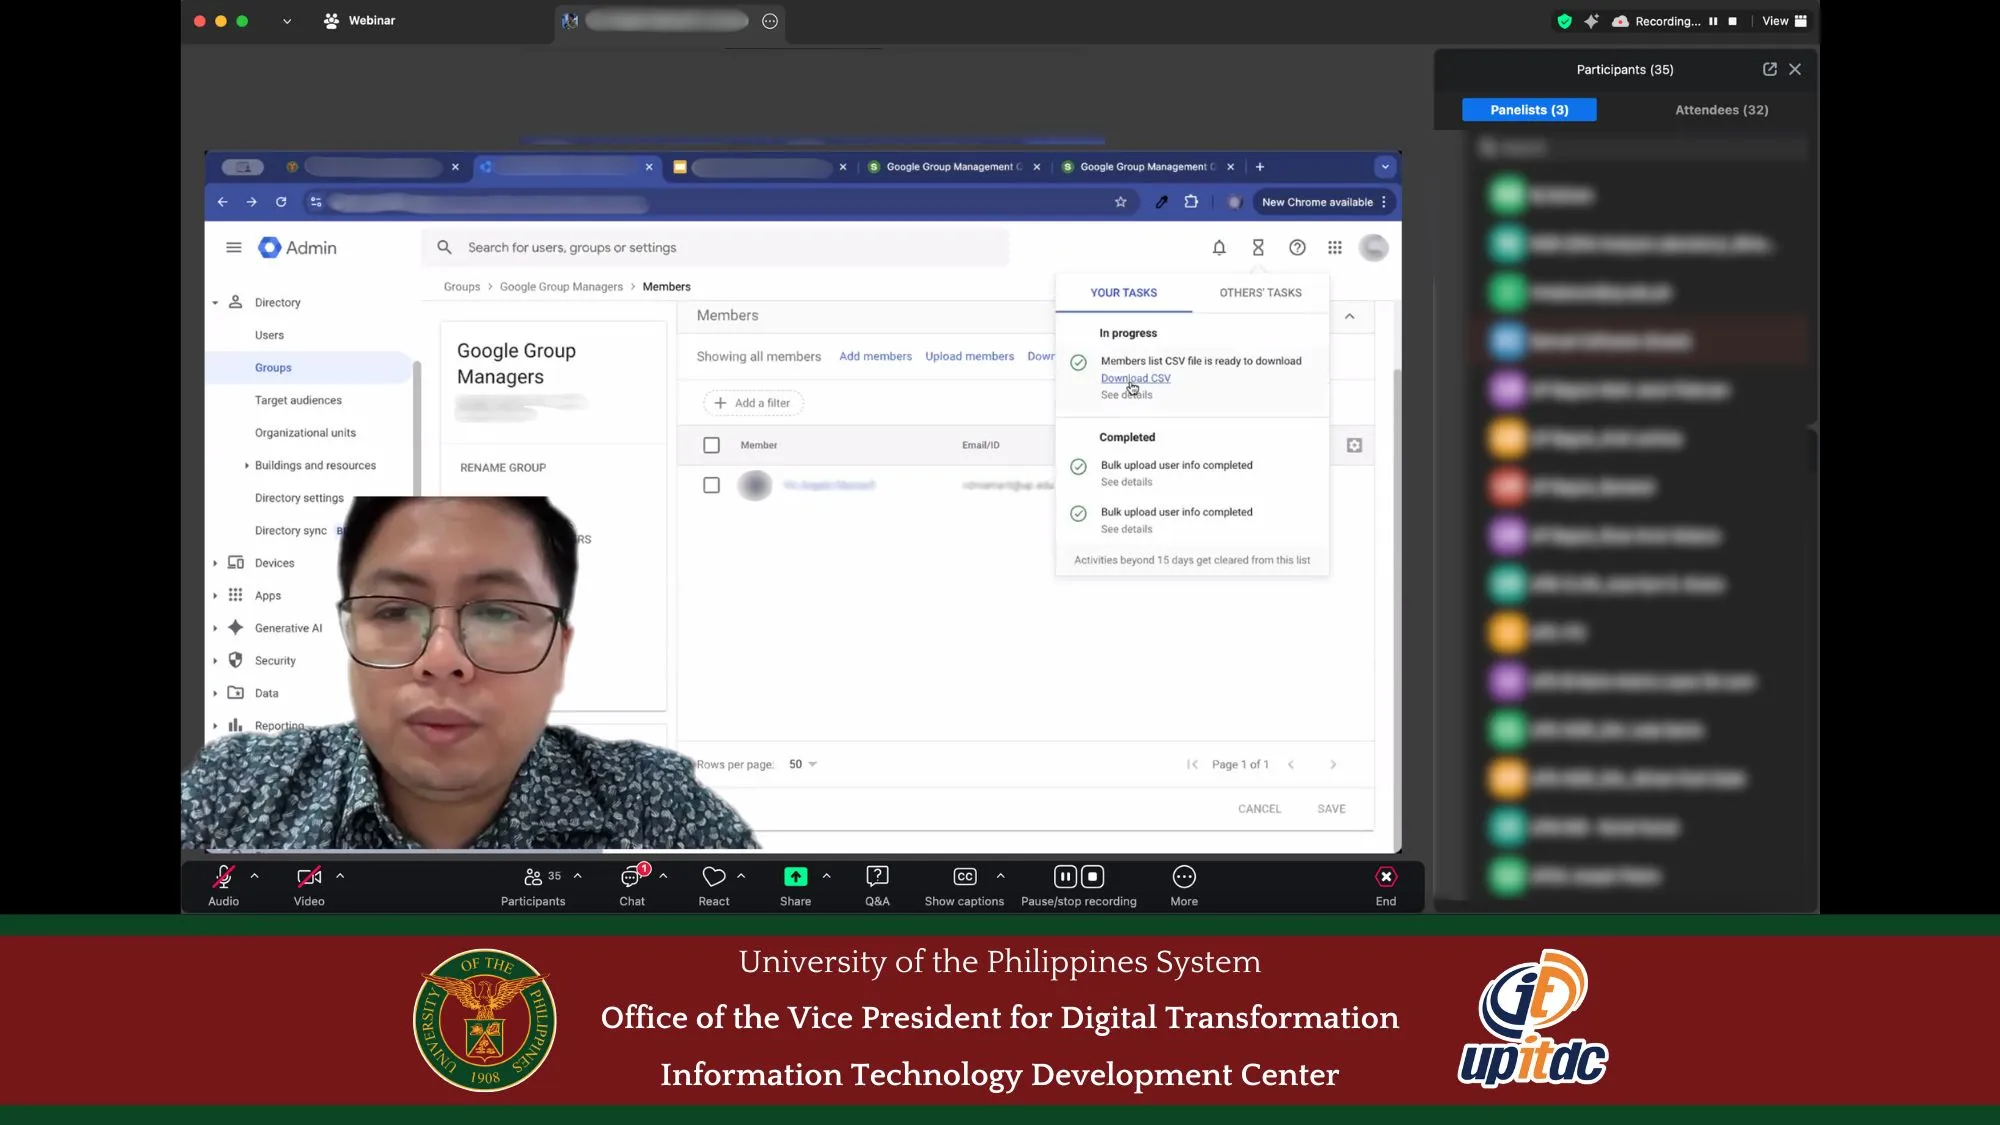Click New Chrome available button
Screen dimensions: 2000x1125
click(x=1323, y=202)
